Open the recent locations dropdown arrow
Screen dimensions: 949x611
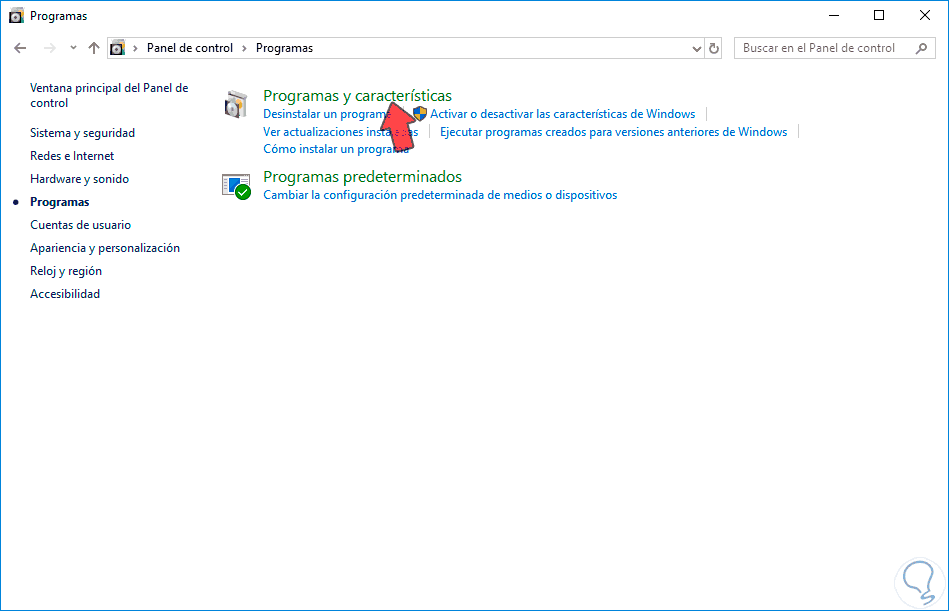(73, 48)
